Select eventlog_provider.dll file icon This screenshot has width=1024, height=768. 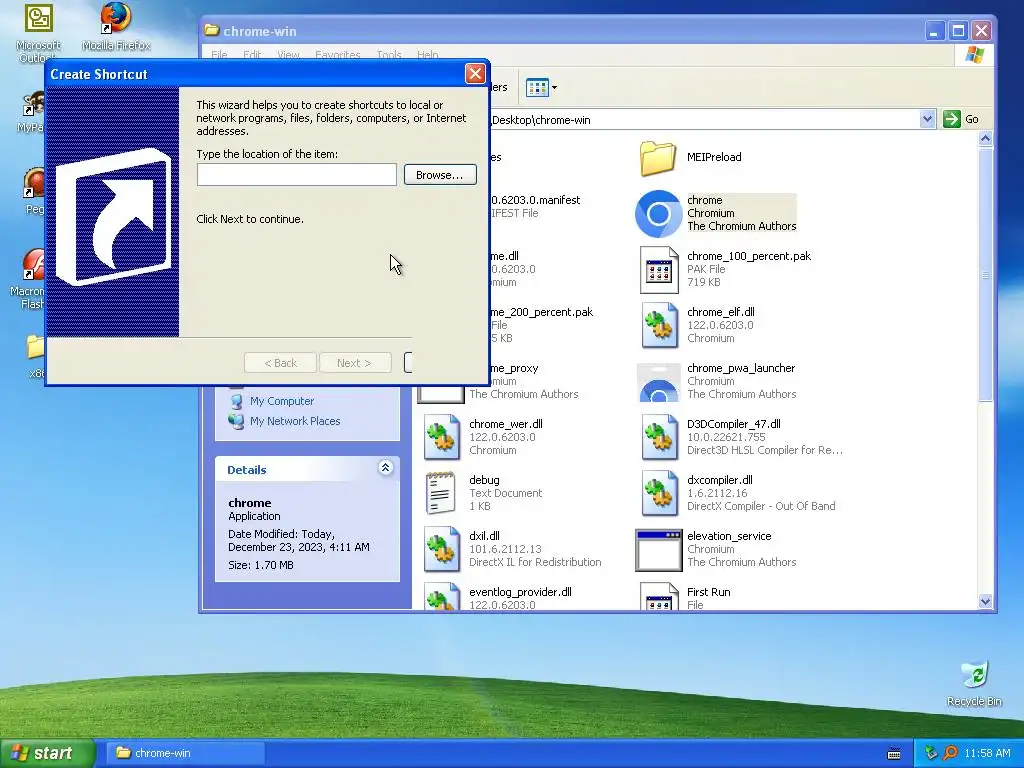pyautogui.click(x=441, y=596)
